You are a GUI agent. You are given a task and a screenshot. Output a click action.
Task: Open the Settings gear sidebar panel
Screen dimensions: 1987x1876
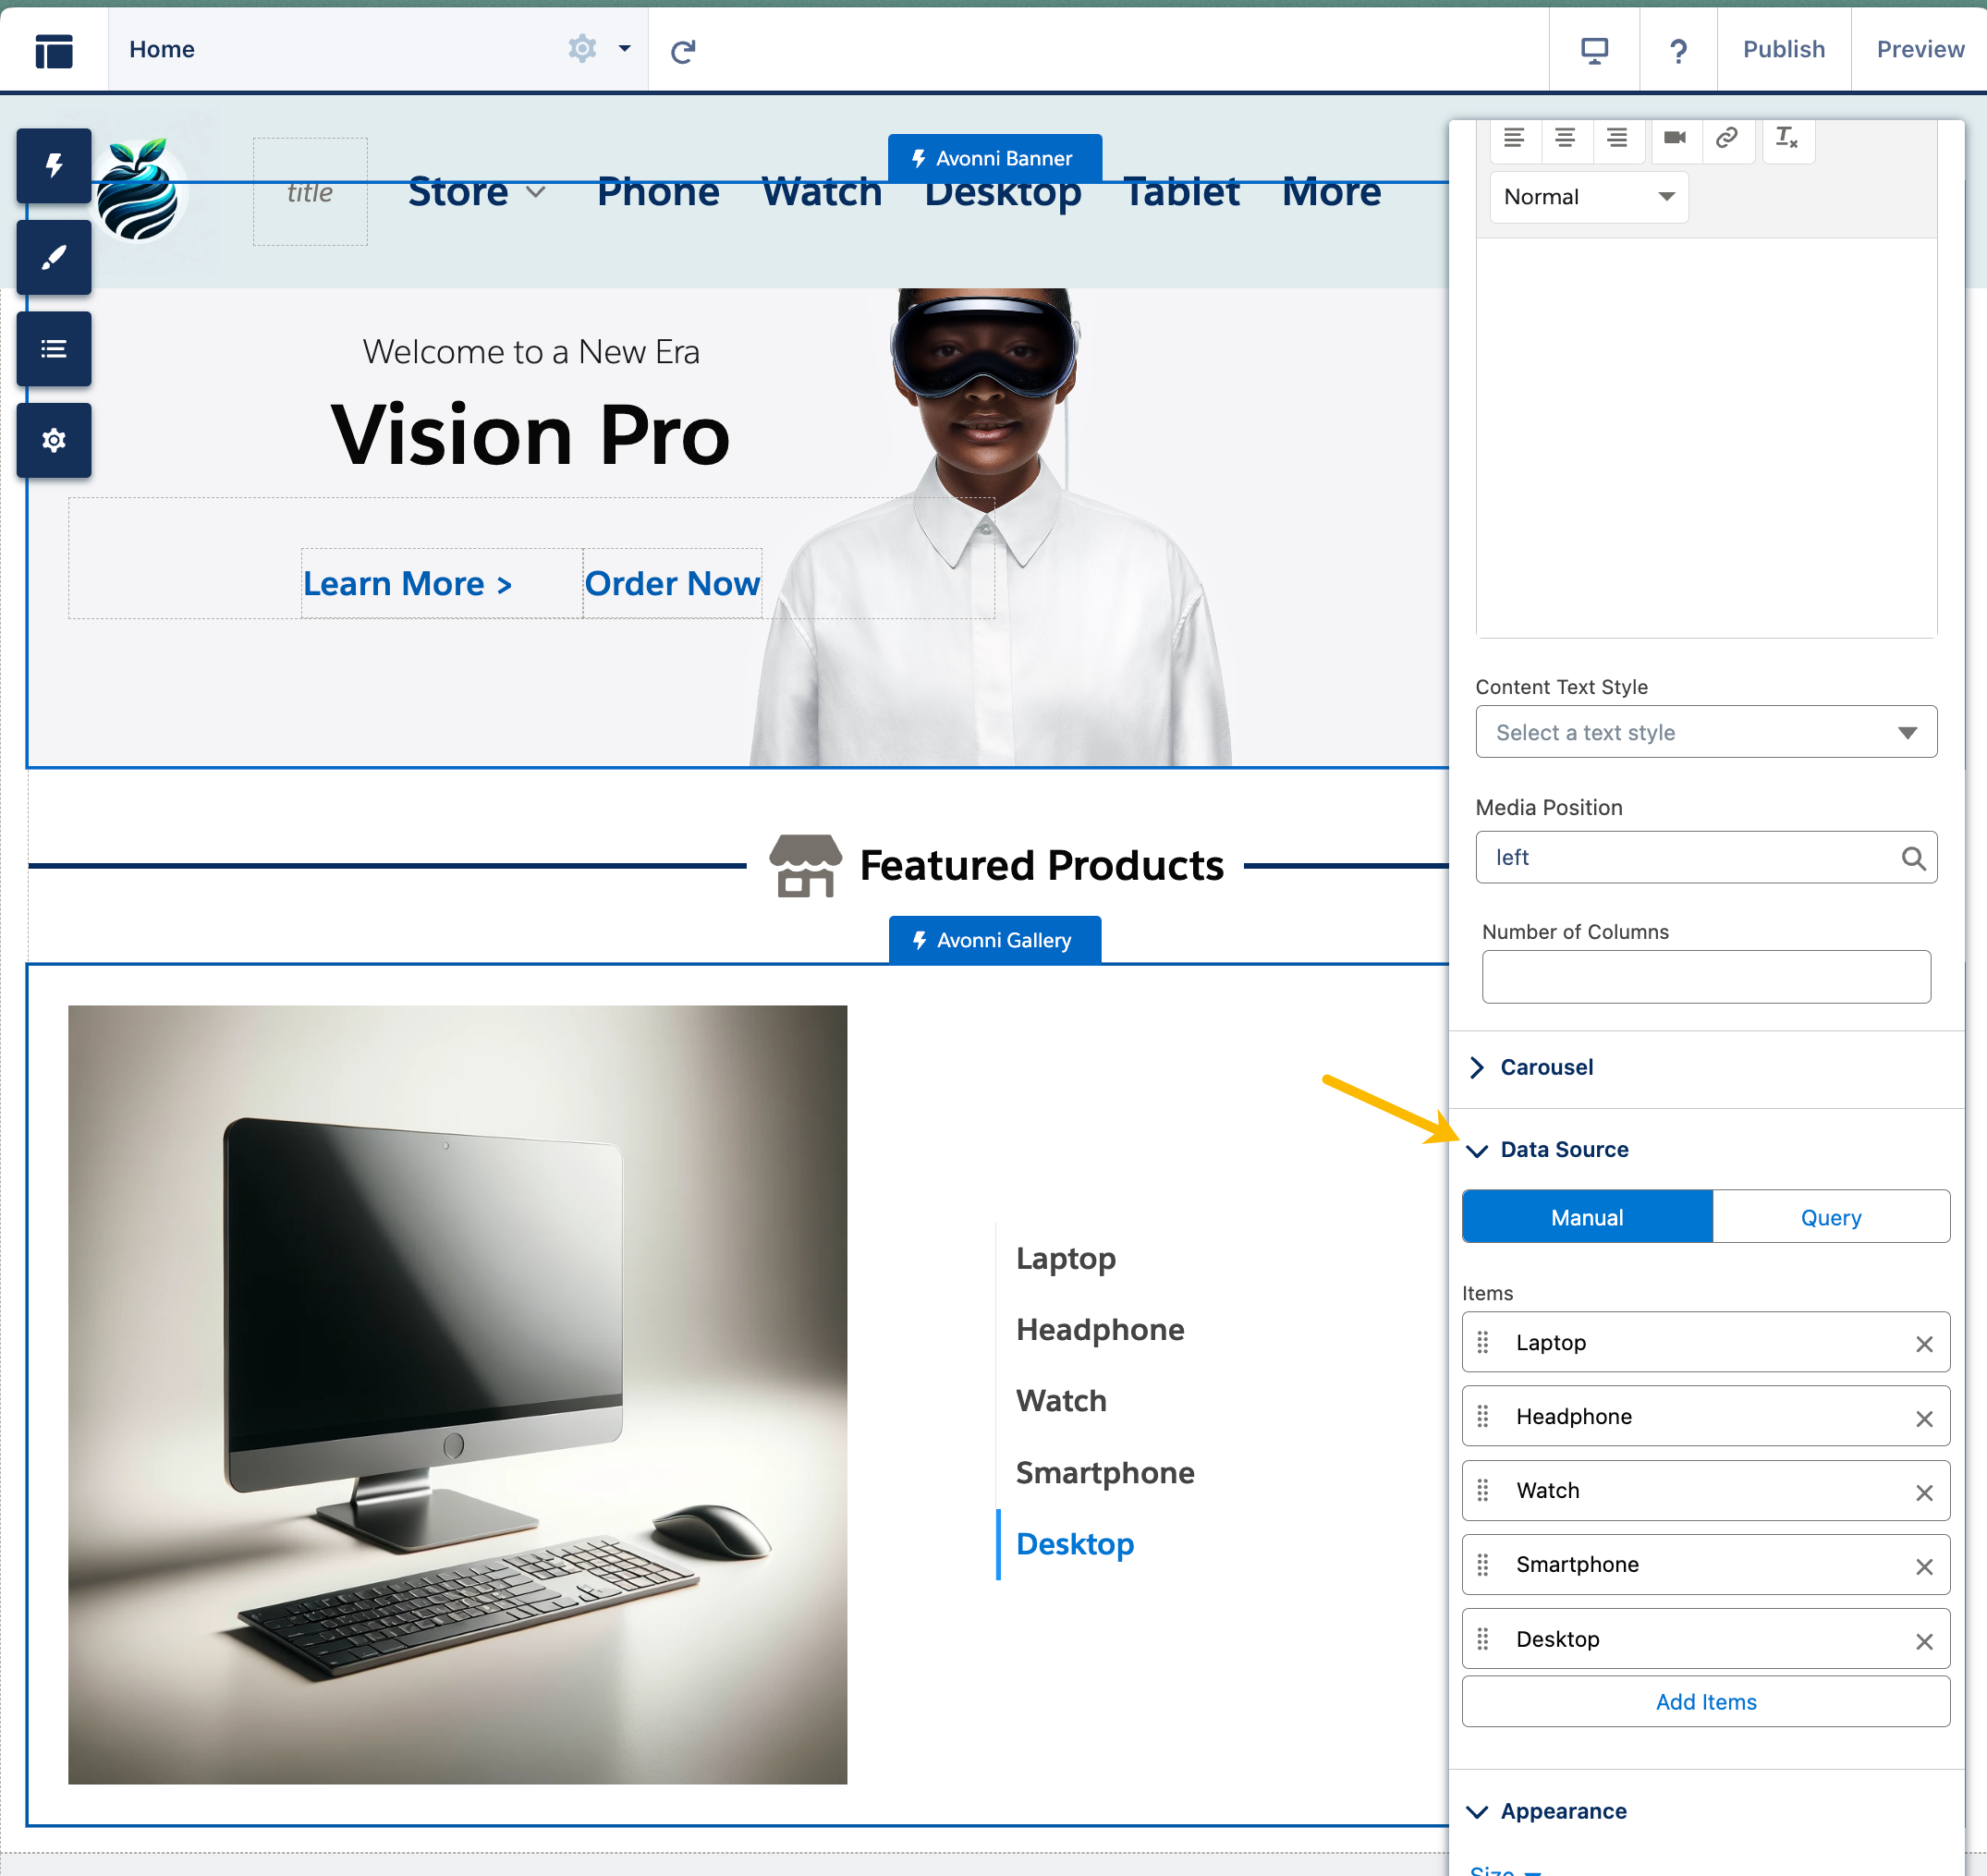click(x=54, y=440)
